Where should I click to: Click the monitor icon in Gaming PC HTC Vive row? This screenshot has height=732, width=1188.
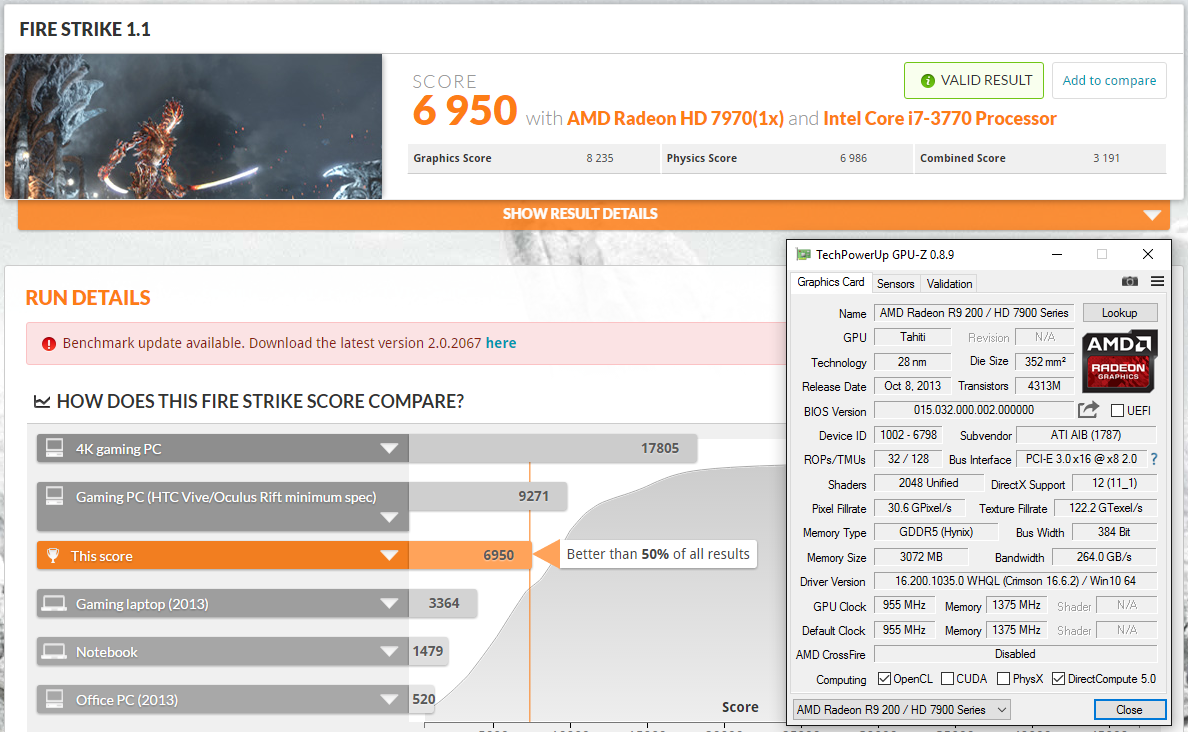pos(55,496)
